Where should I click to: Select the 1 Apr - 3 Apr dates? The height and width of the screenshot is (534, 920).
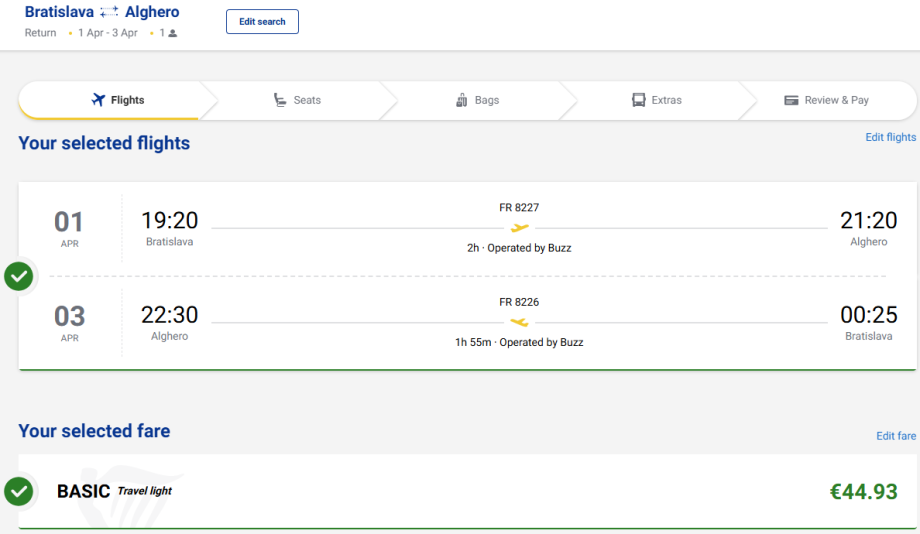pos(108,33)
